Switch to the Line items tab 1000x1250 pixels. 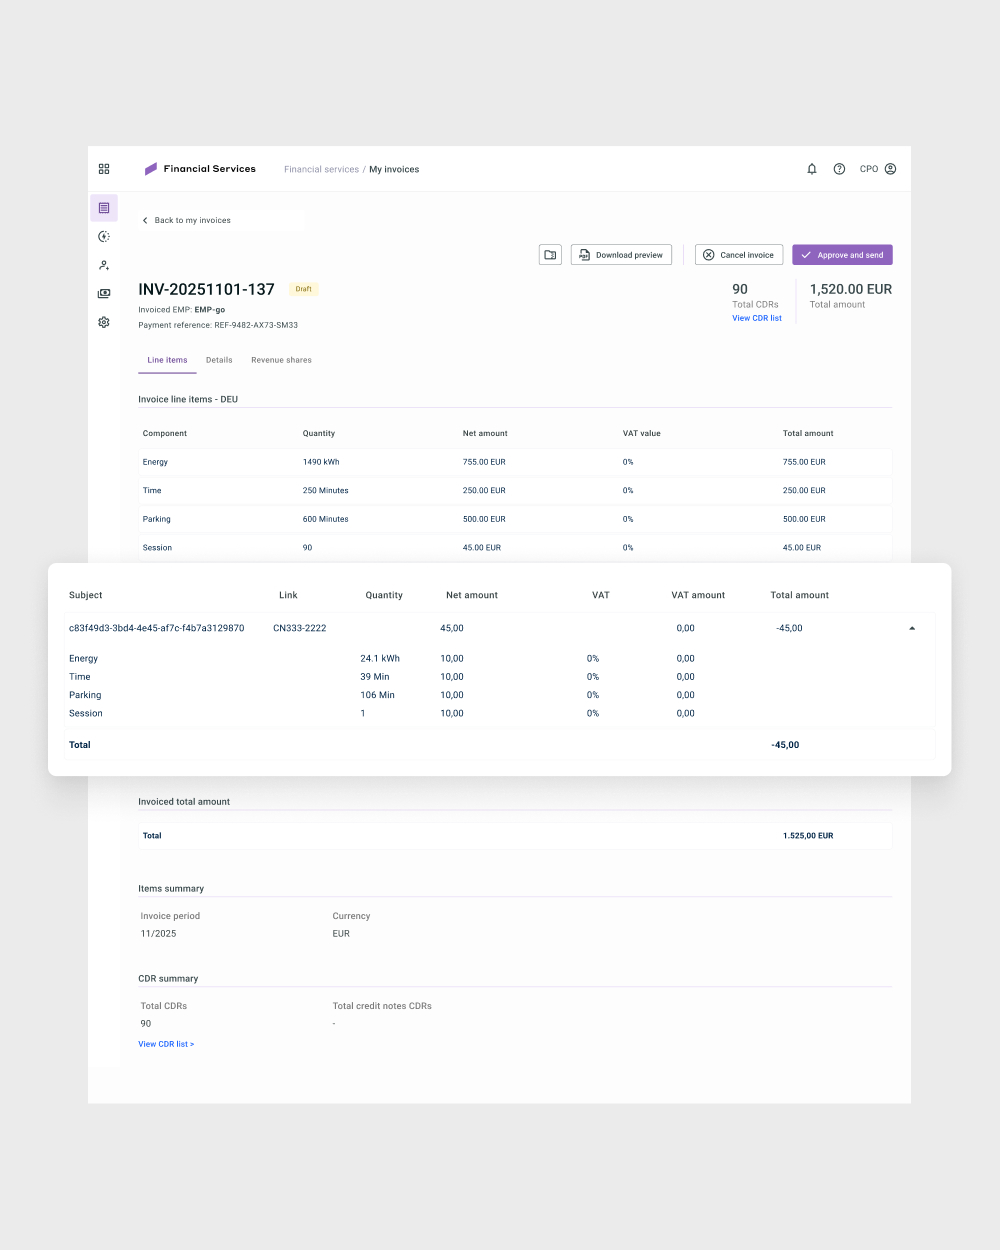click(x=167, y=360)
